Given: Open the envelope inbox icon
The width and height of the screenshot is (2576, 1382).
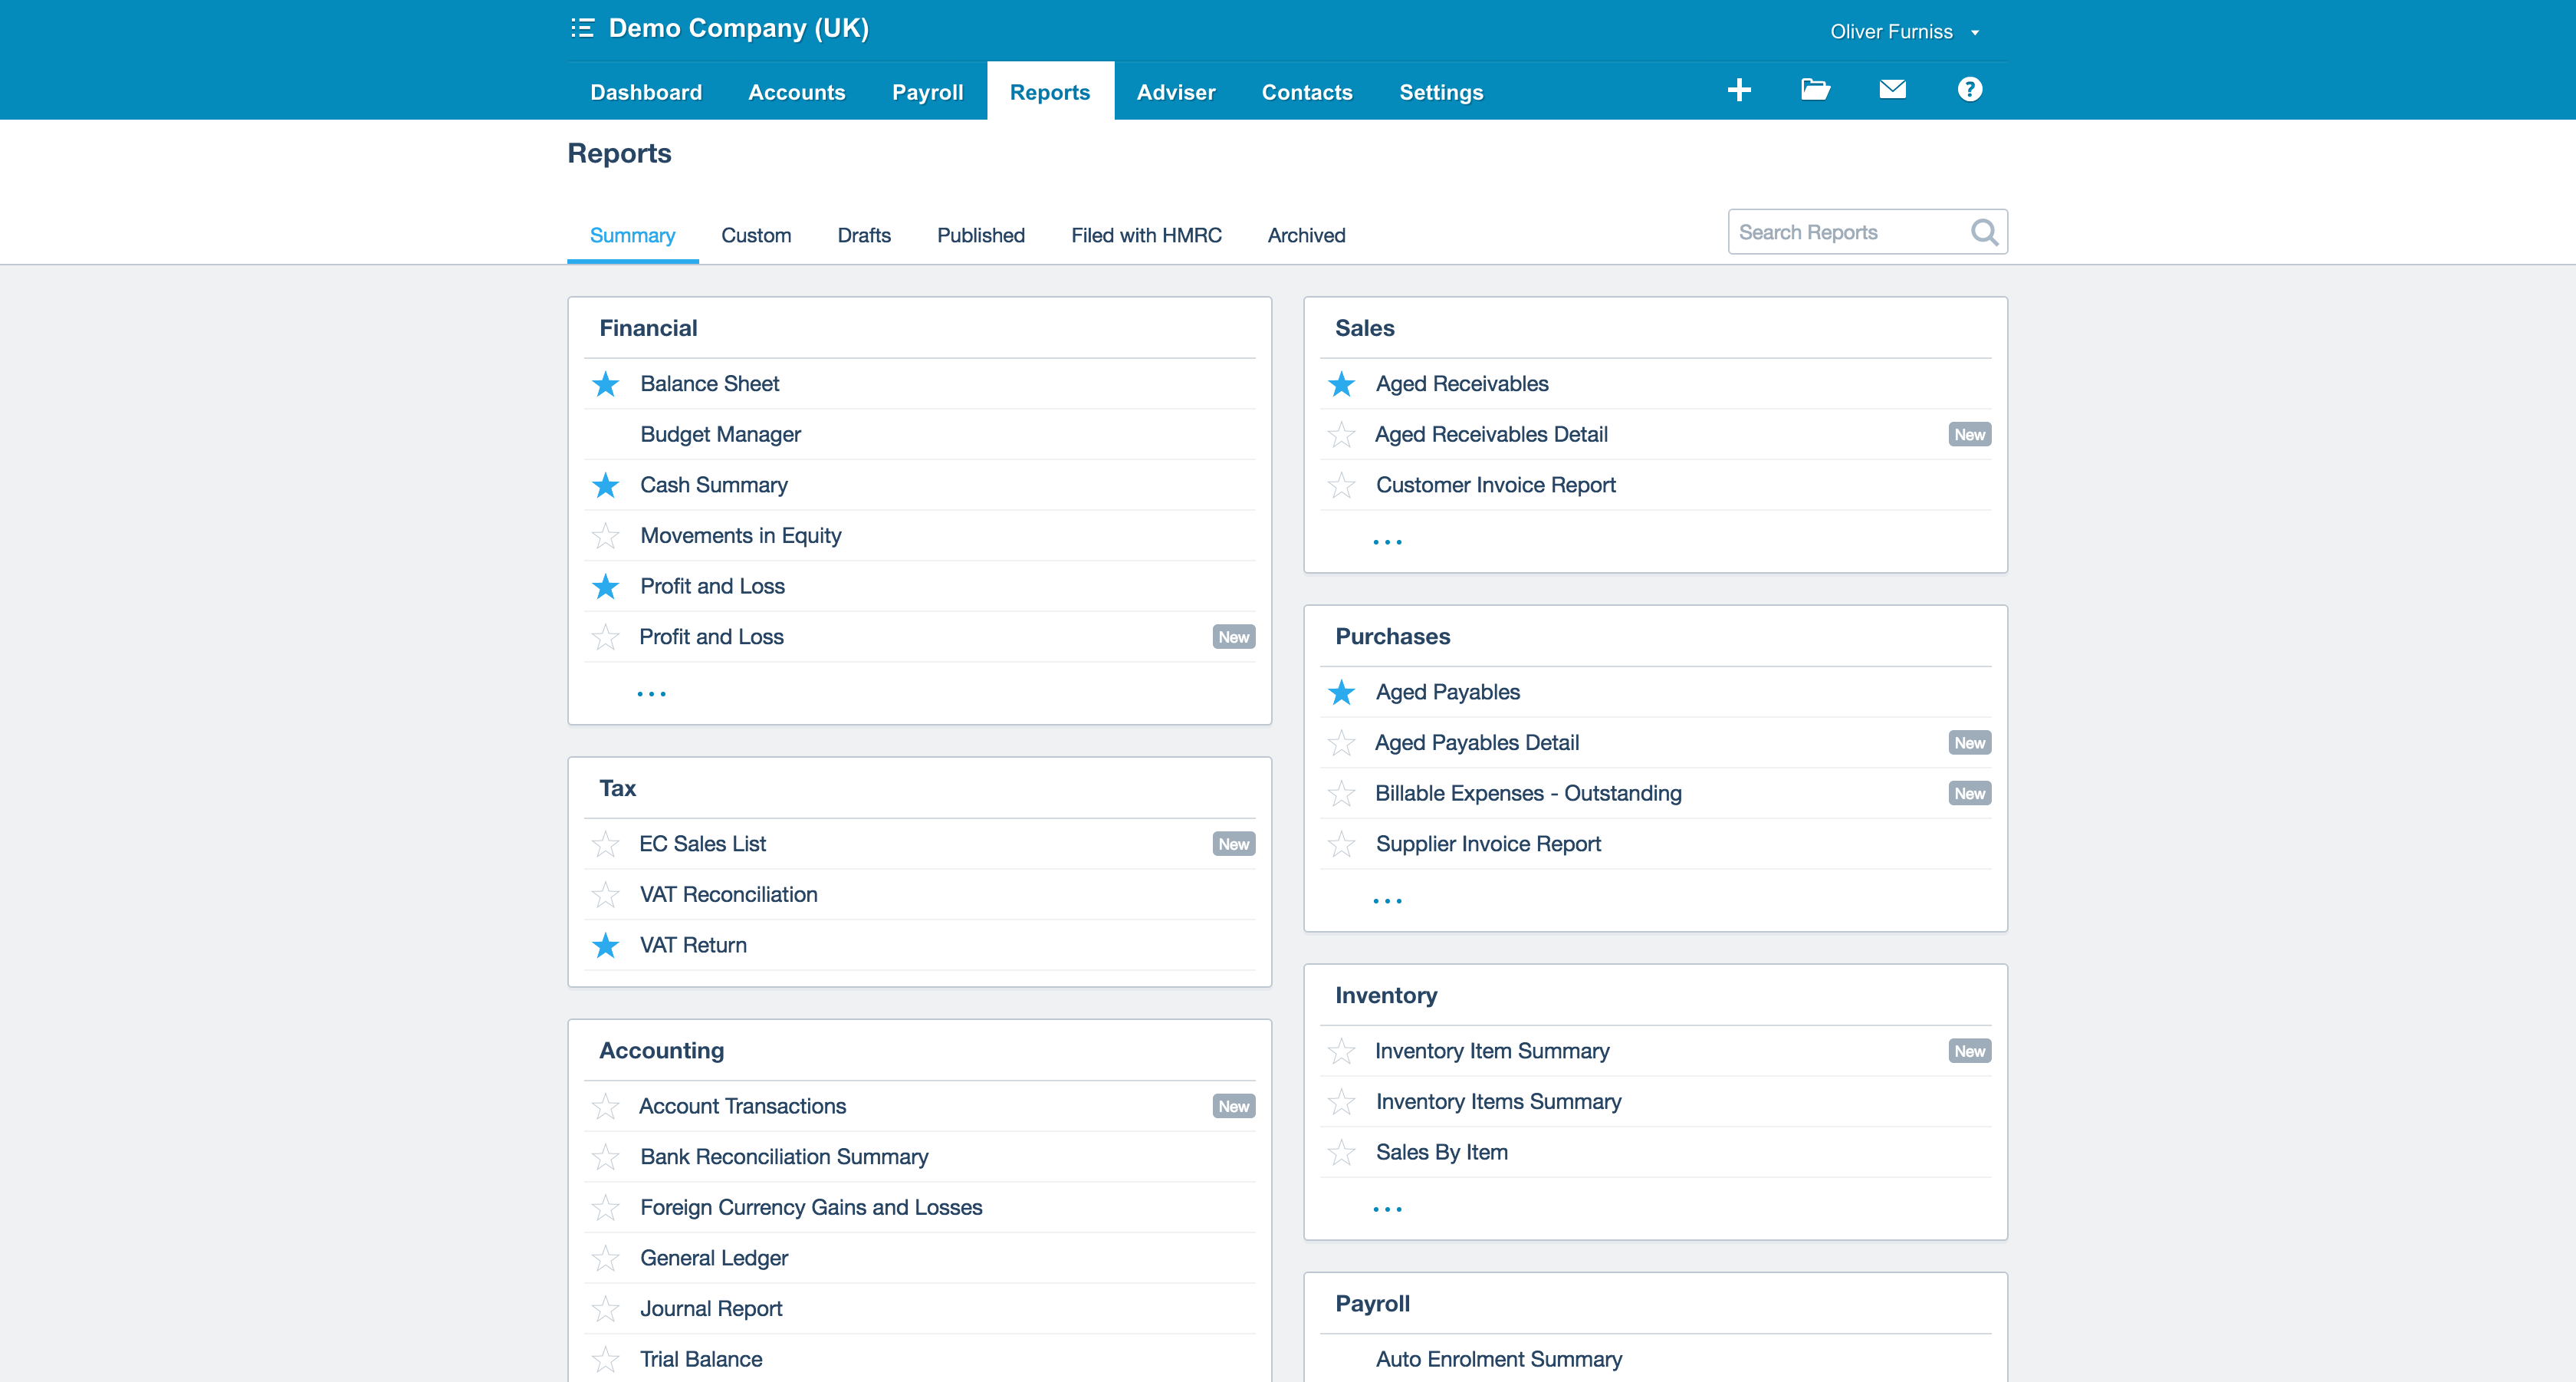Looking at the screenshot, I should [1892, 90].
